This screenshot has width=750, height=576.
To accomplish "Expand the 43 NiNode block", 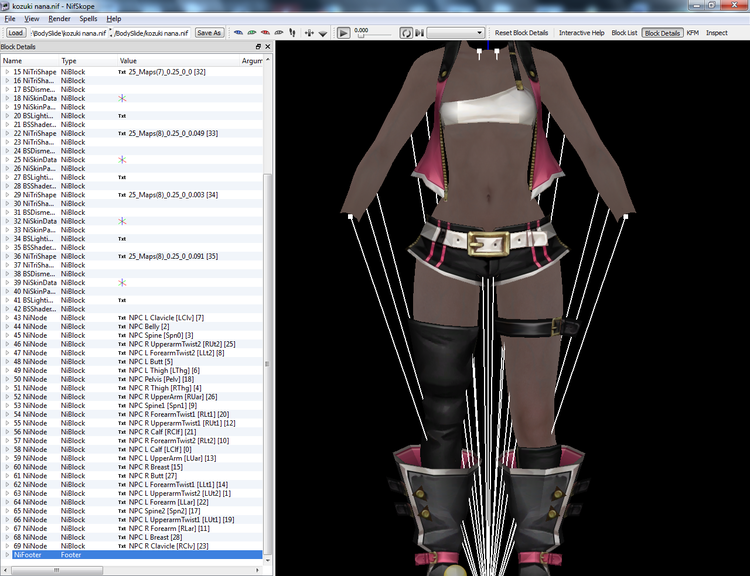I will pyautogui.click(x=7, y=318).
